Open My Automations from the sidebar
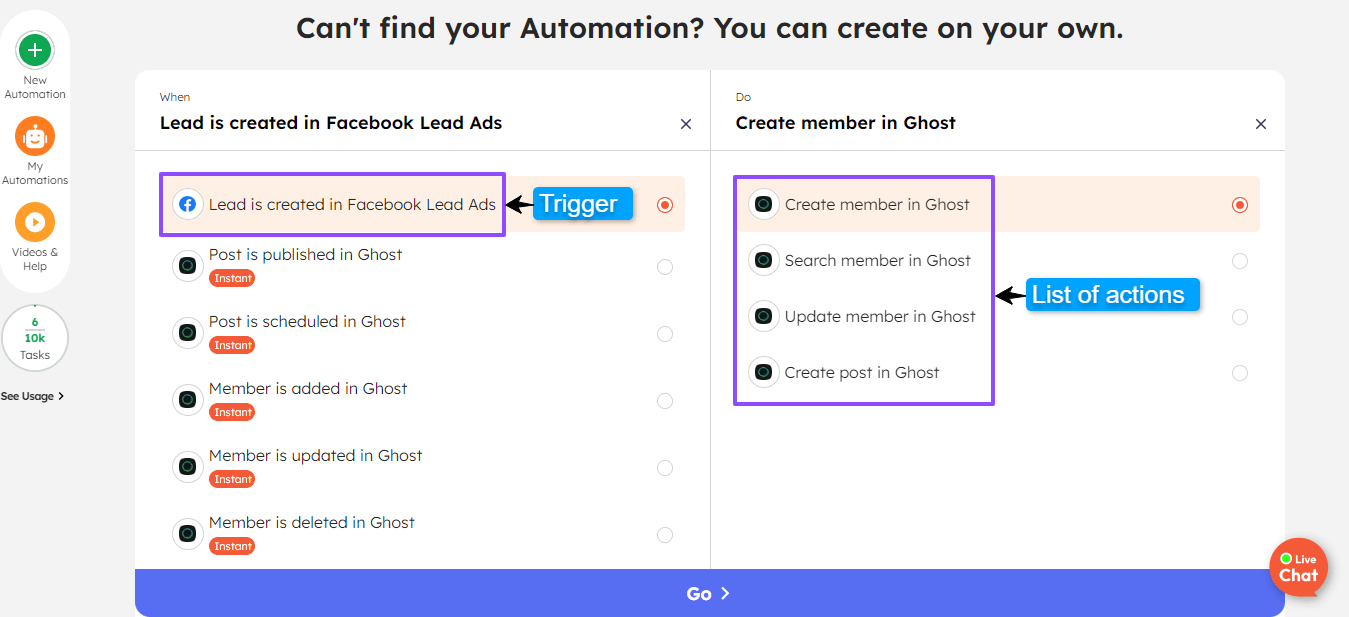The image size is (1349, 617). pos(35,137)
